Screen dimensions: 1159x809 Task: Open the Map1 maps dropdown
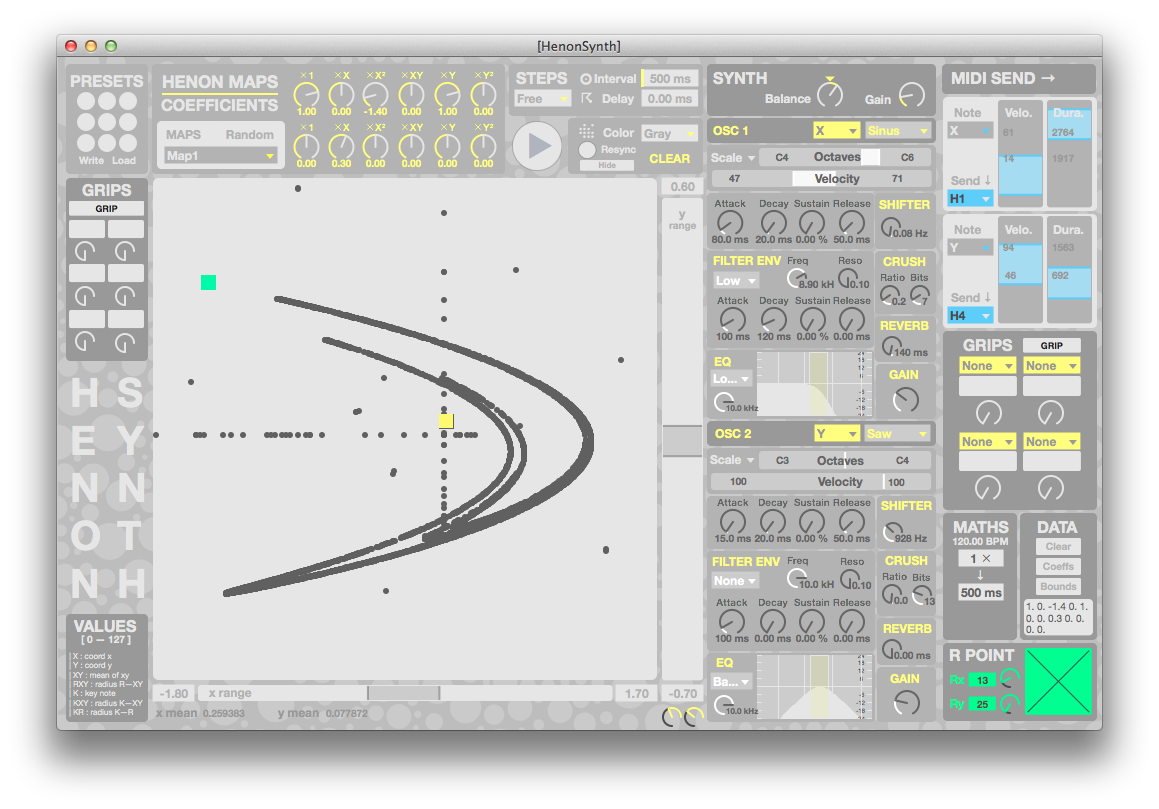[220, 156]
